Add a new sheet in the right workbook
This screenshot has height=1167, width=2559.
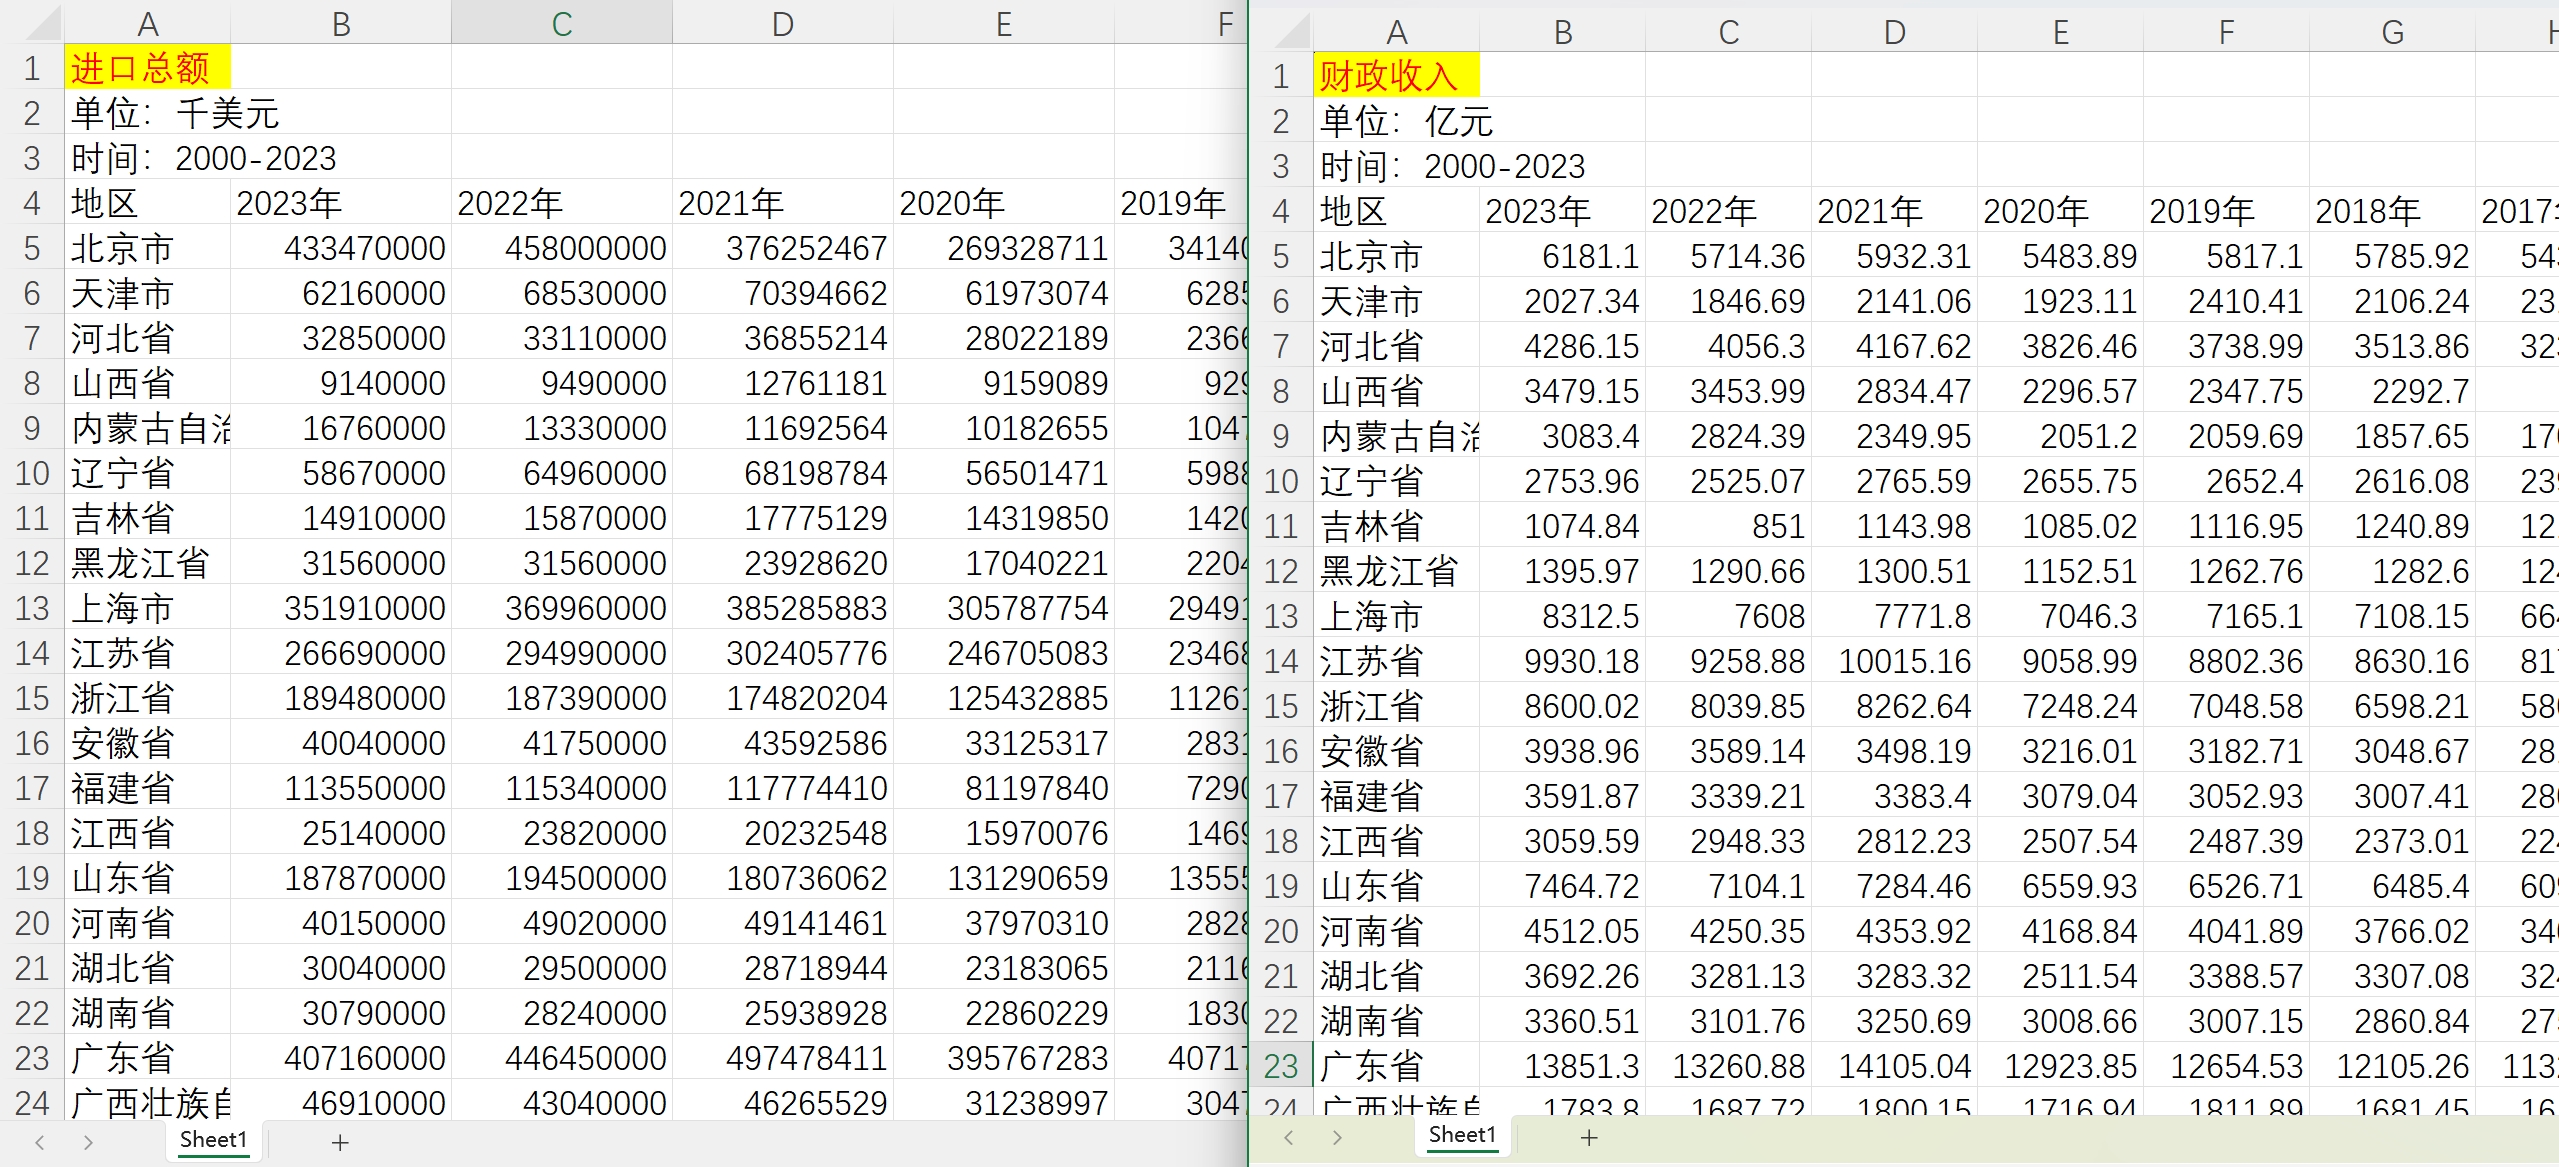pos(1589,1137)
